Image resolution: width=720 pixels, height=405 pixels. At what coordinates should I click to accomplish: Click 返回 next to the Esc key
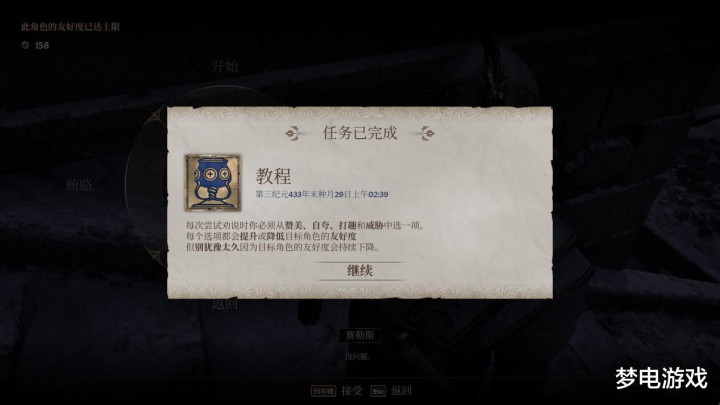coord(401,391)
